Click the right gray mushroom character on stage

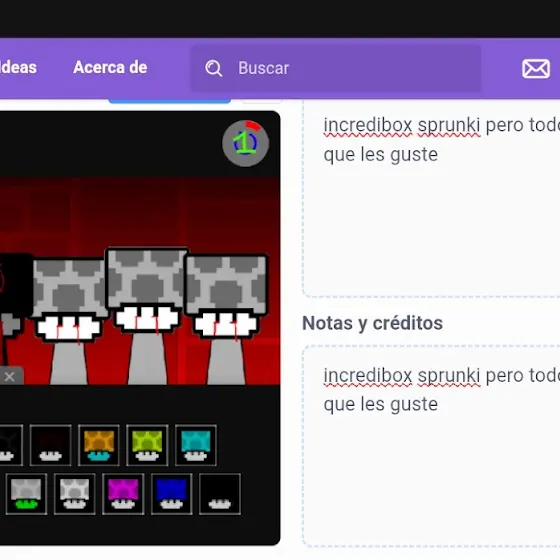226,319
